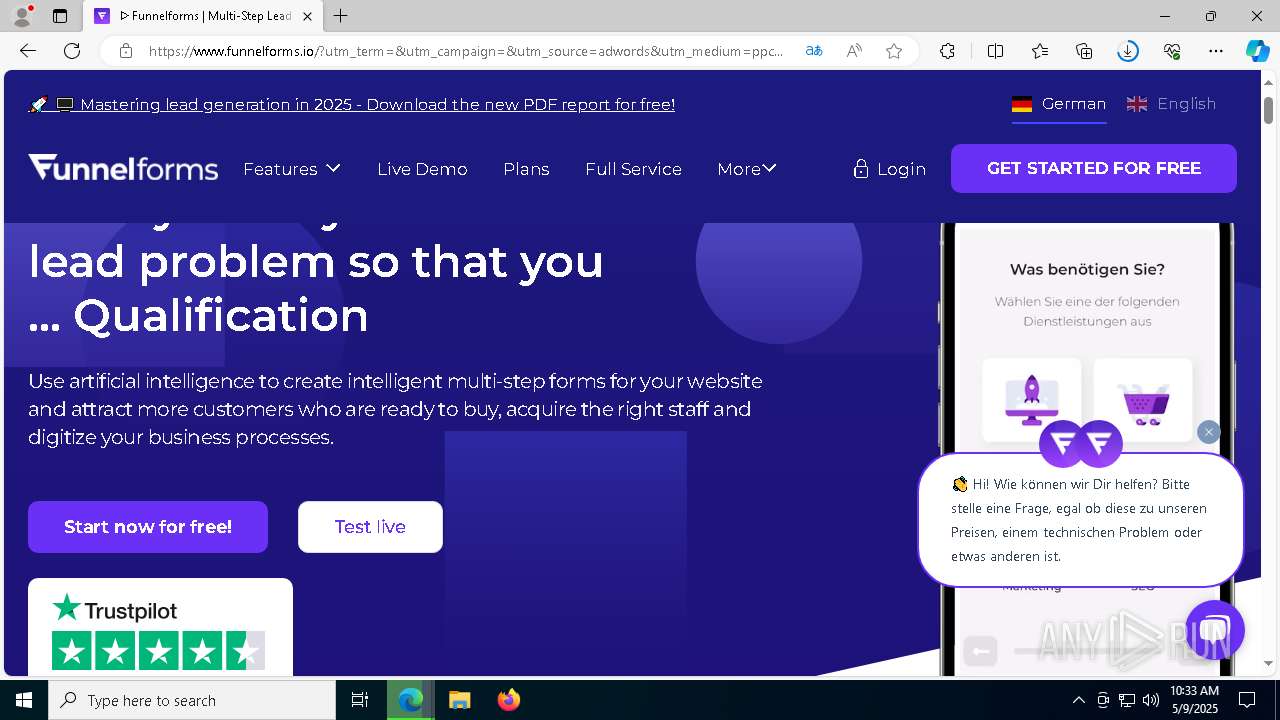Click the Test live button

(x=370, y=527)
